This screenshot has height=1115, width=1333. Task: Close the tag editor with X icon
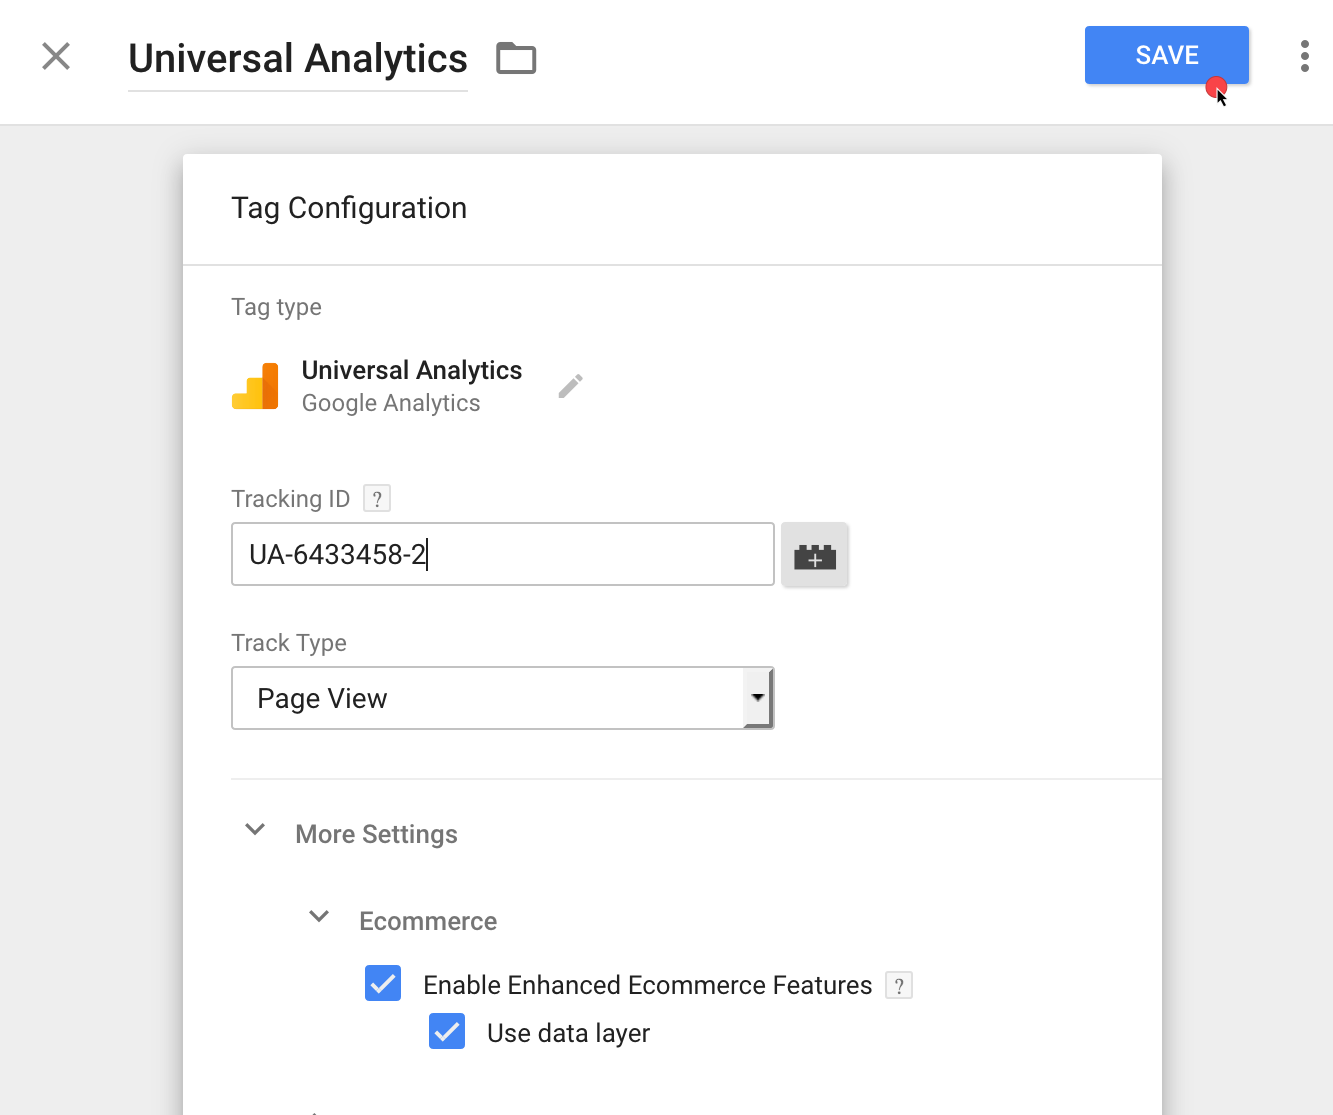click(56, 56)
